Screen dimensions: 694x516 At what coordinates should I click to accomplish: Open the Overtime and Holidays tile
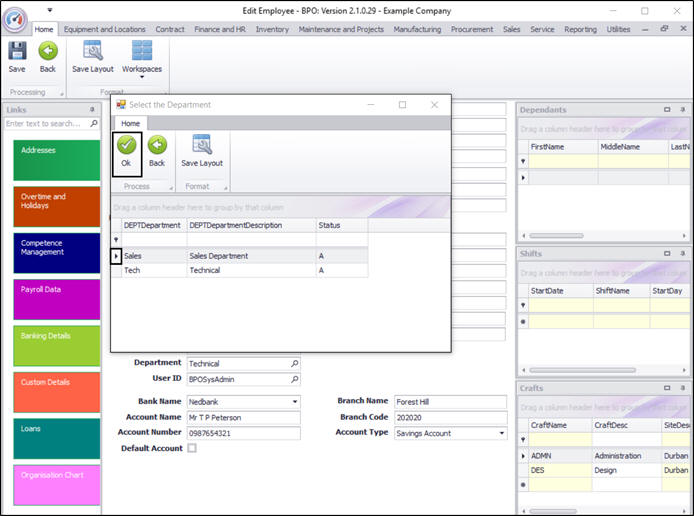coord(57,207)
